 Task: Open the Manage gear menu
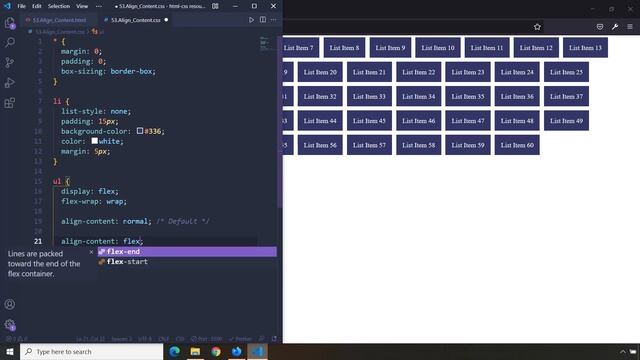pos(10,325)
